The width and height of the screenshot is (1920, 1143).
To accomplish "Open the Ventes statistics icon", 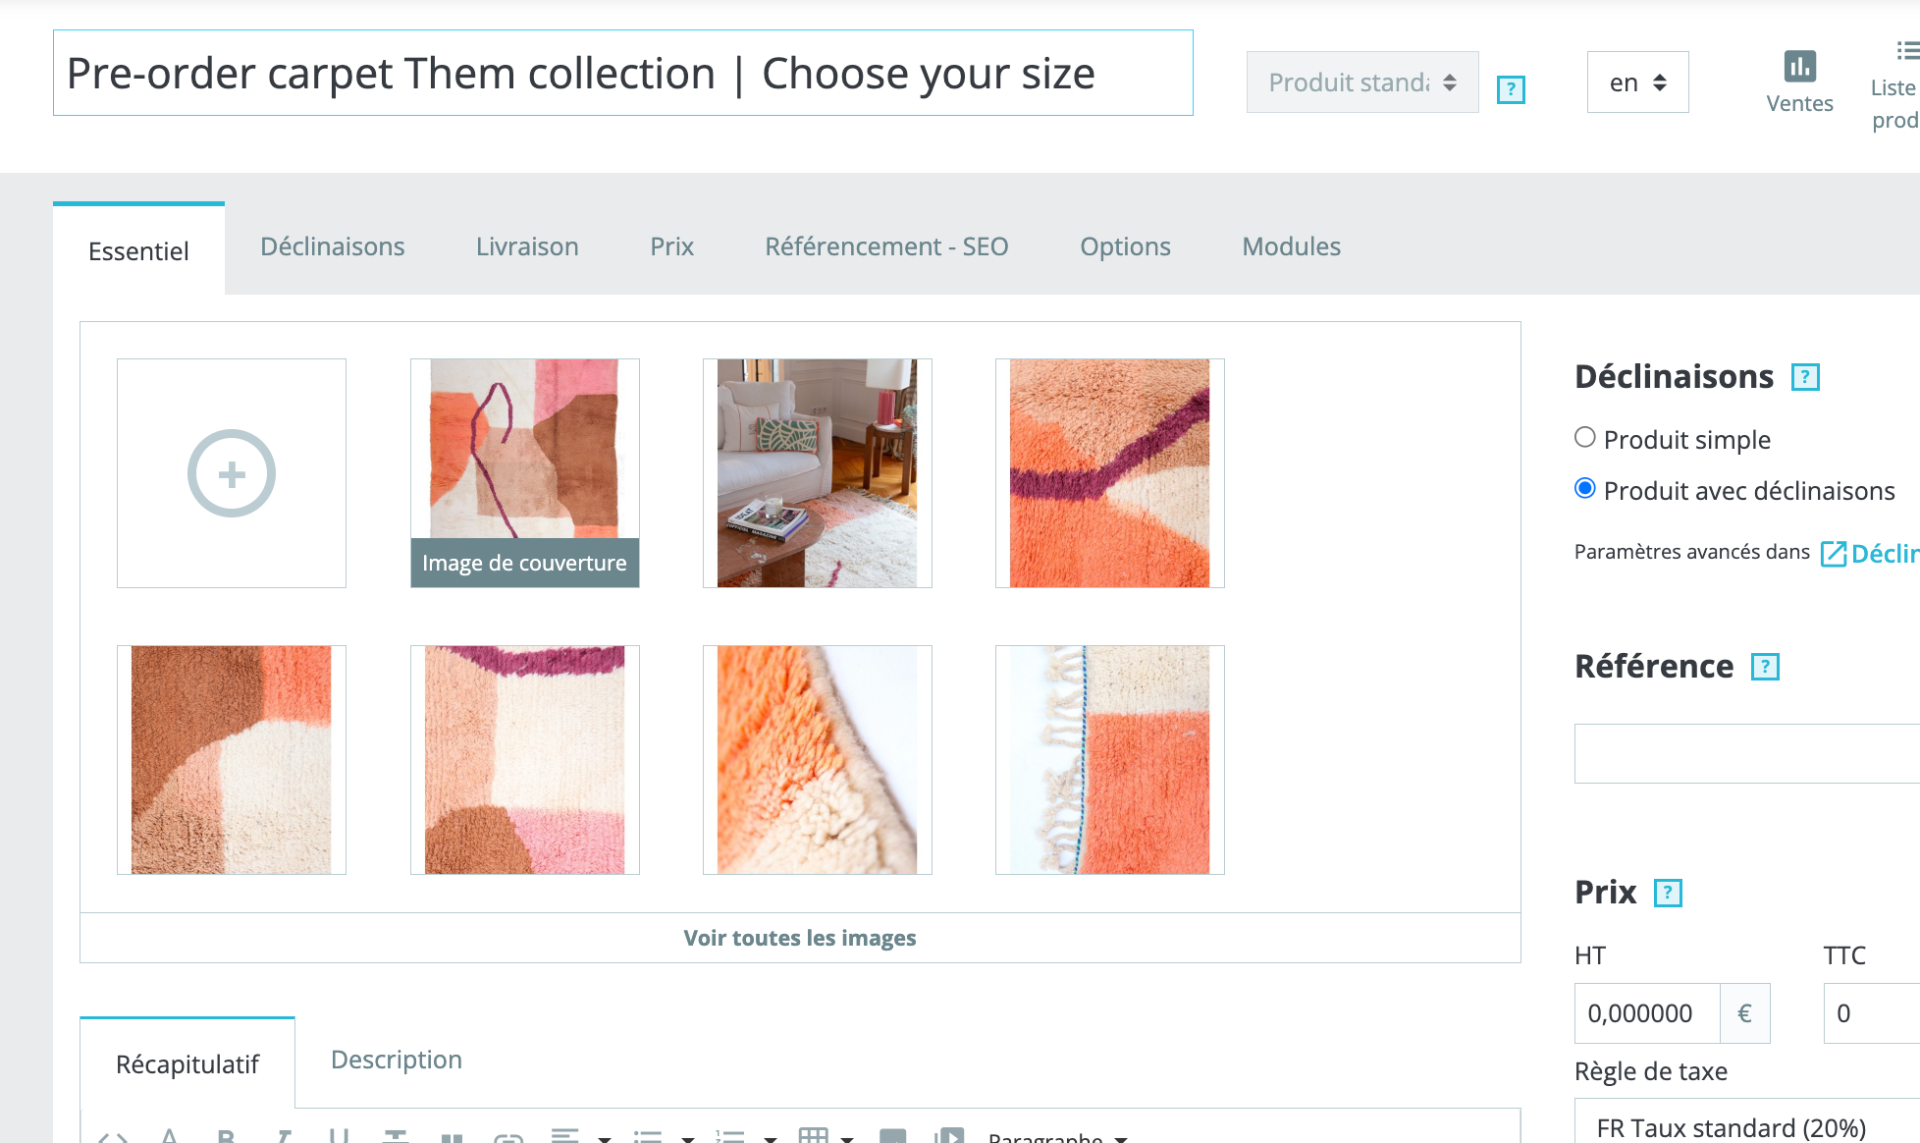I will click(1799, 67).
